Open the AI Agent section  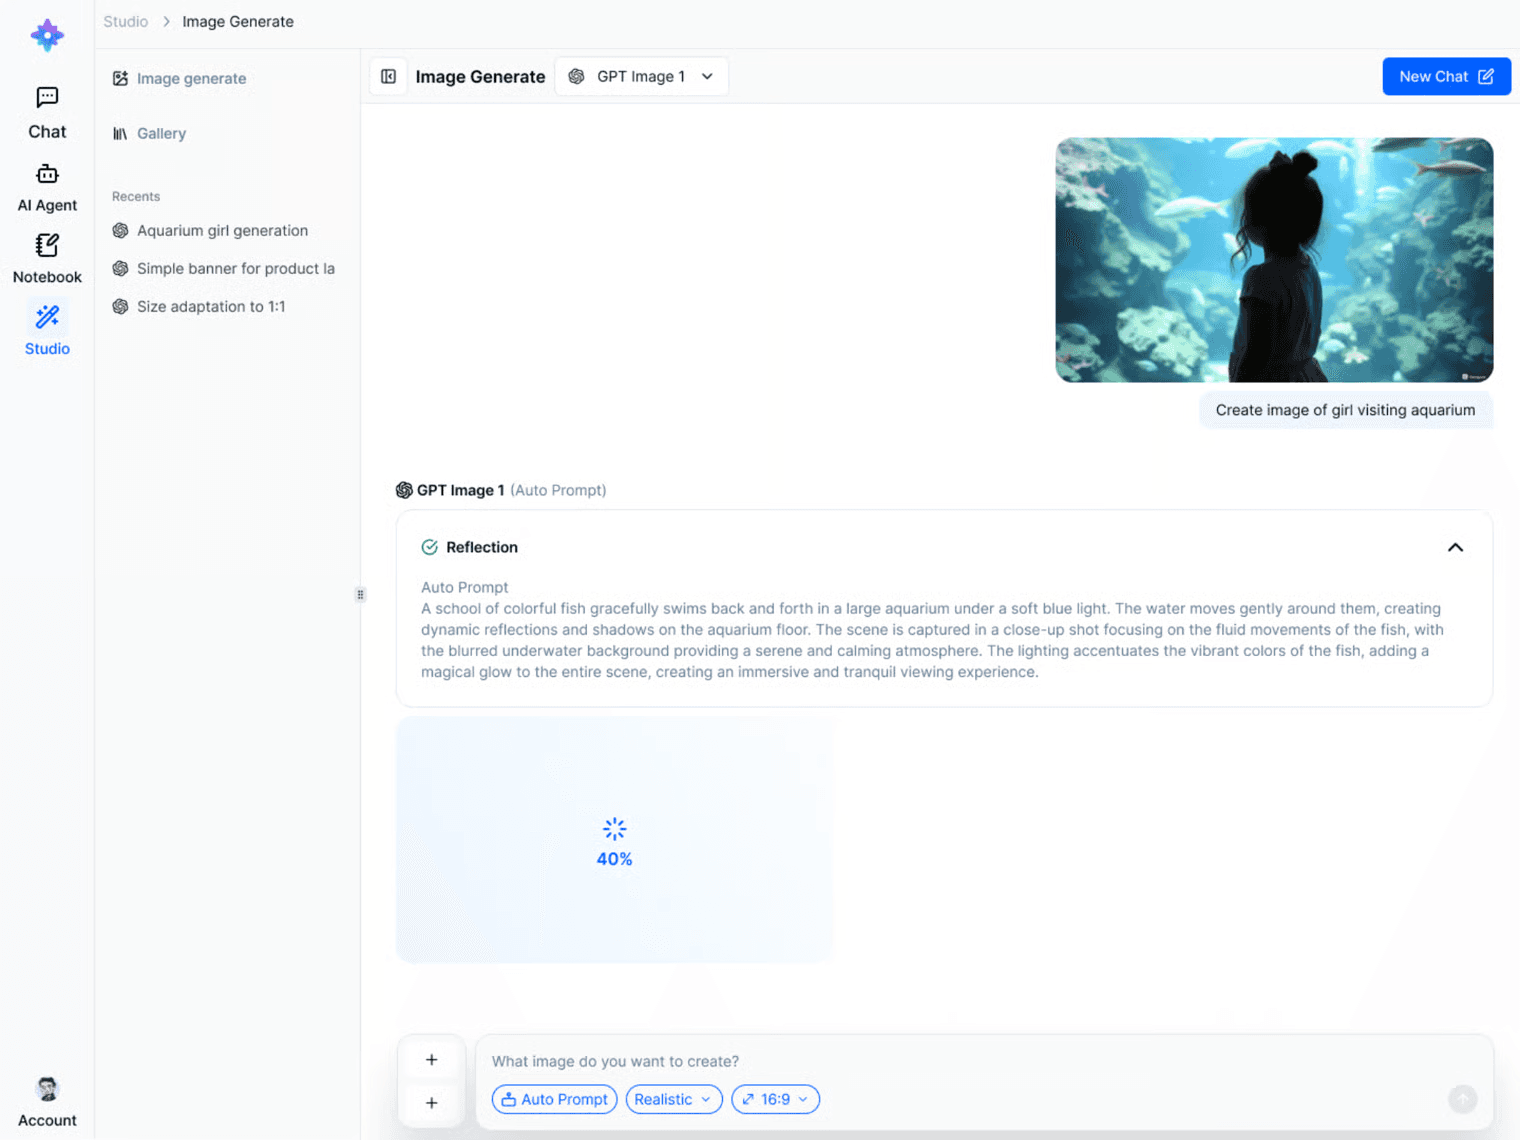[47, 188]
